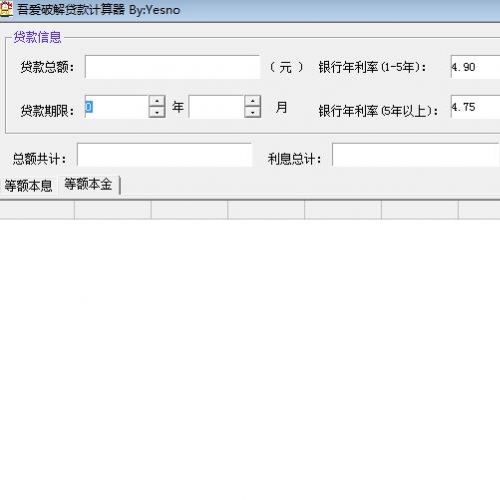This screenshot has height=500, width=500.
Task: Switch to the 等额本息 tab
Action: (29, 186)
